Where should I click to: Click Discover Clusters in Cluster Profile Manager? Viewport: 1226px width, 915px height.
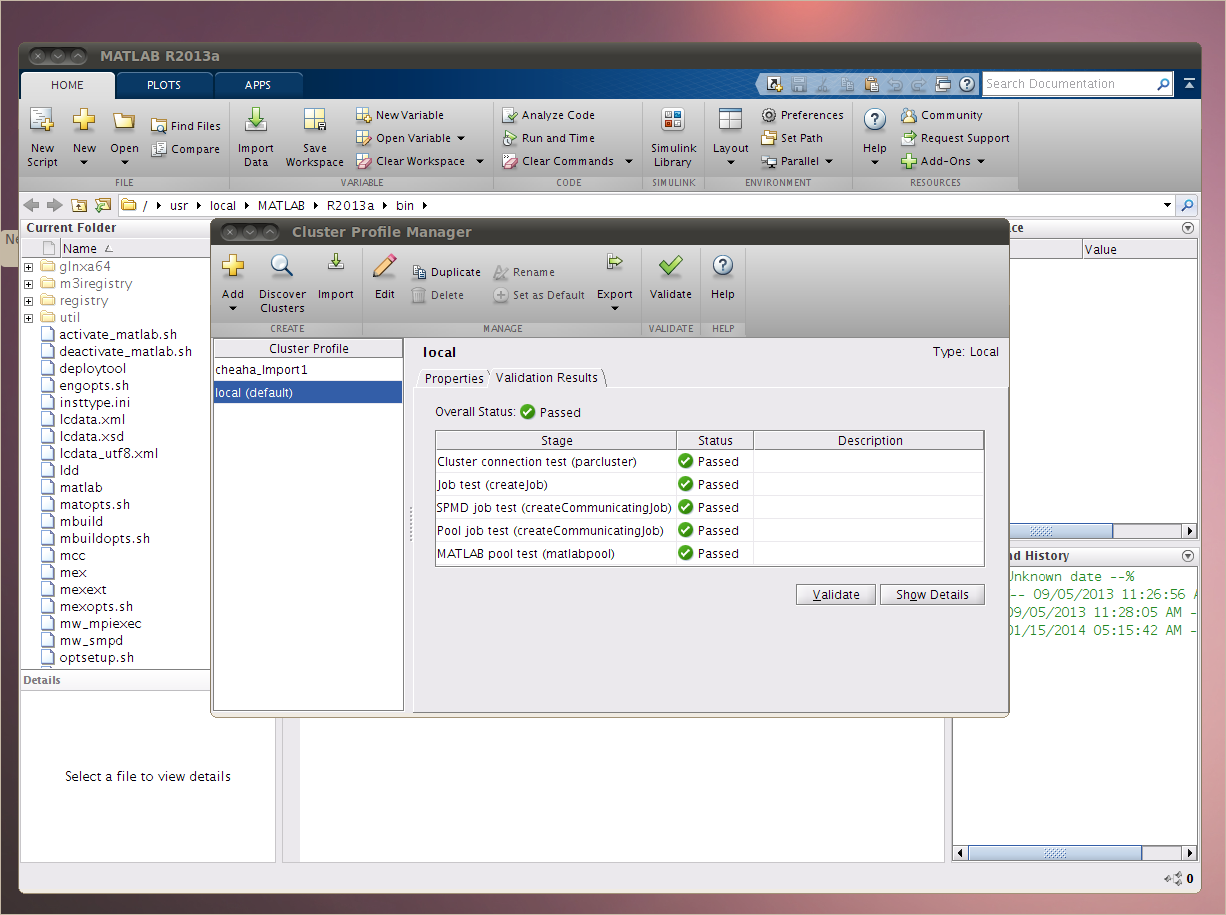282,283
